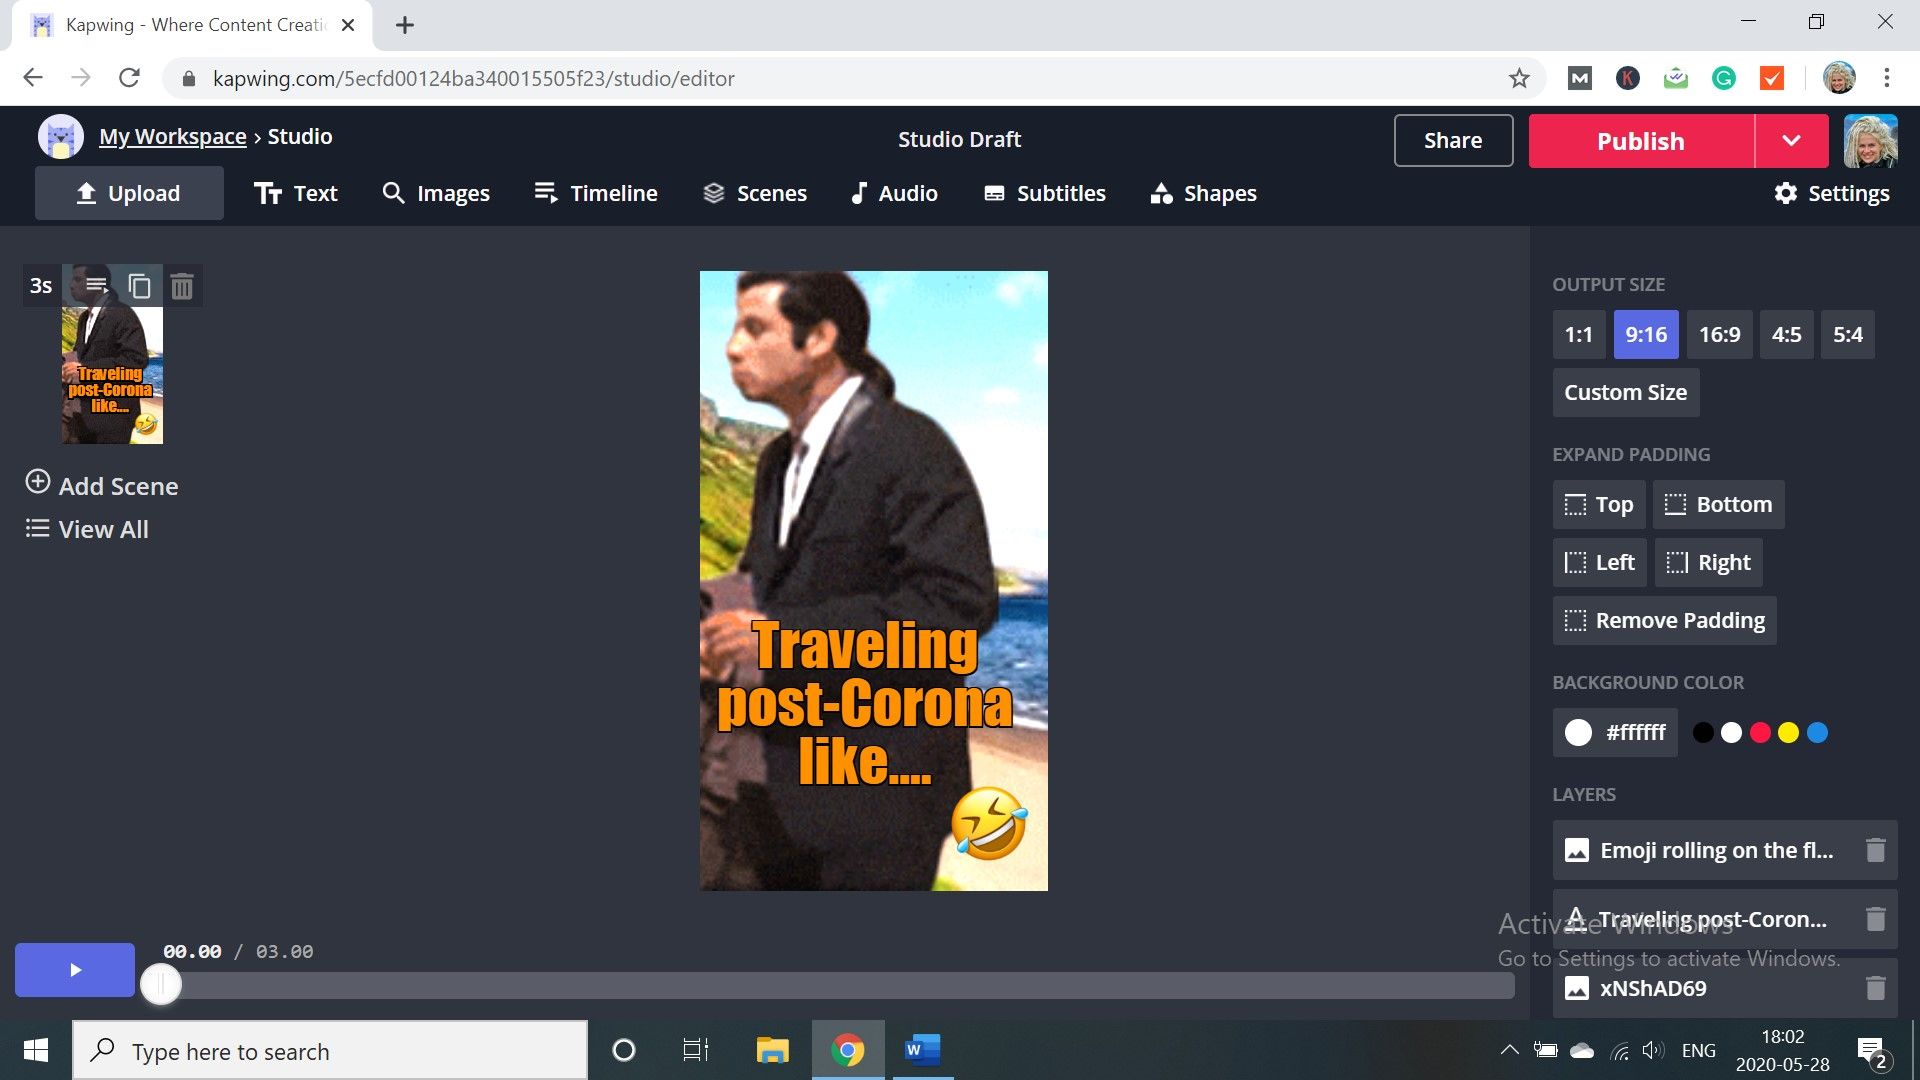Switch output size to 16:9
Viewport: 1920px width, 1080px height.
pyautogui.click(x=1719, y=335)
